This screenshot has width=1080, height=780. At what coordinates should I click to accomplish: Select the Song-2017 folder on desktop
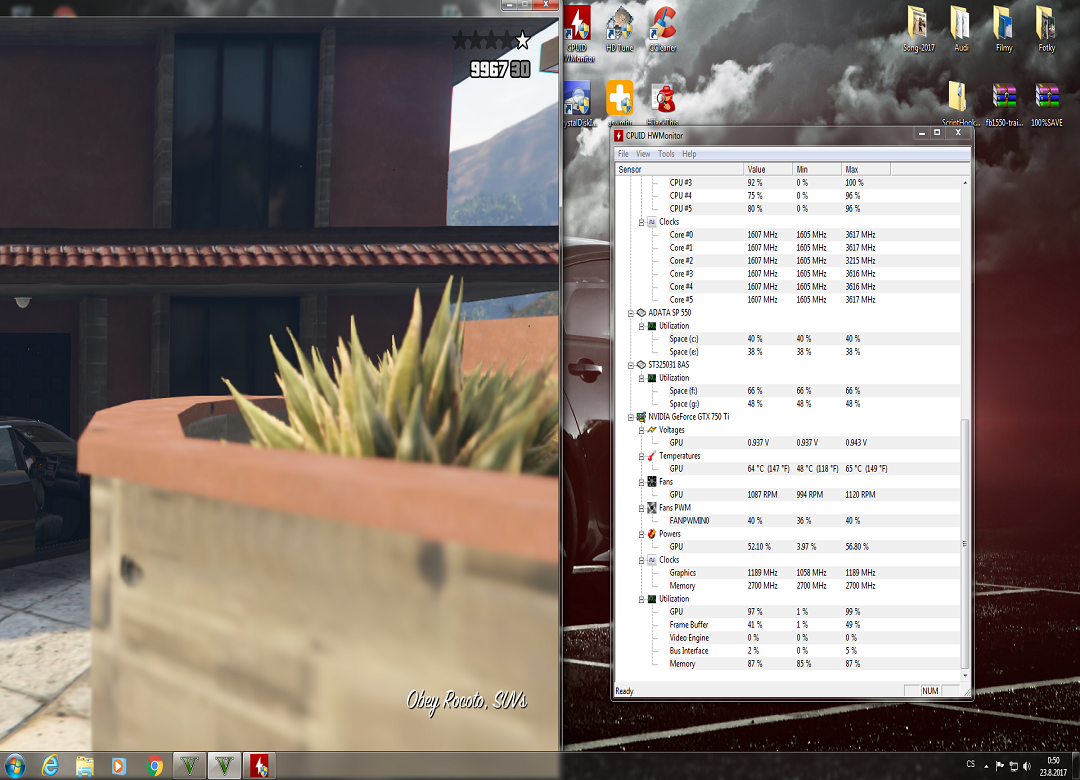(919, 29)
